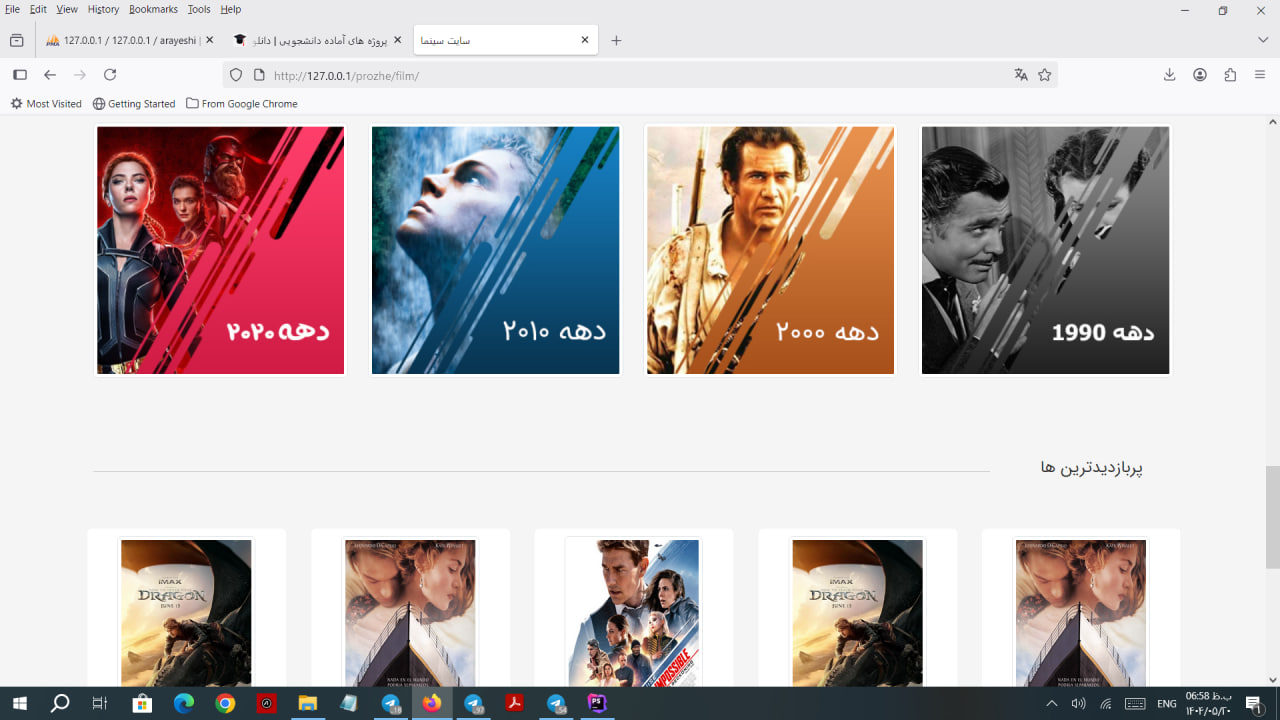
Task: Open Adobe Acrobat from the taskbar
Action: click(x=514, y=704)
